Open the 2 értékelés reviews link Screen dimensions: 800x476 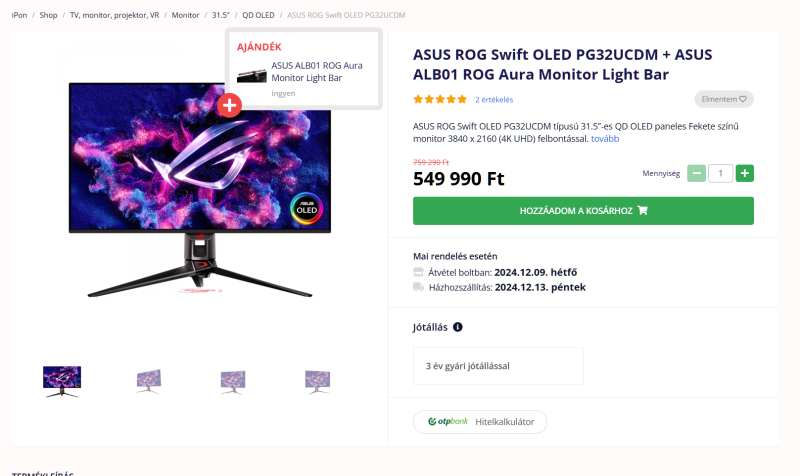coord(494,99)
